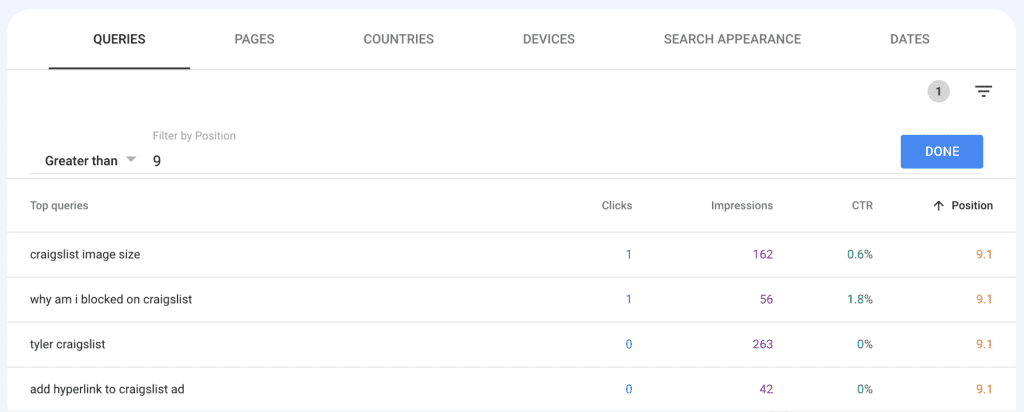Click CTR value 1.8%
The width and height of the screenshot is (1024, 412).
coord(860,300)
